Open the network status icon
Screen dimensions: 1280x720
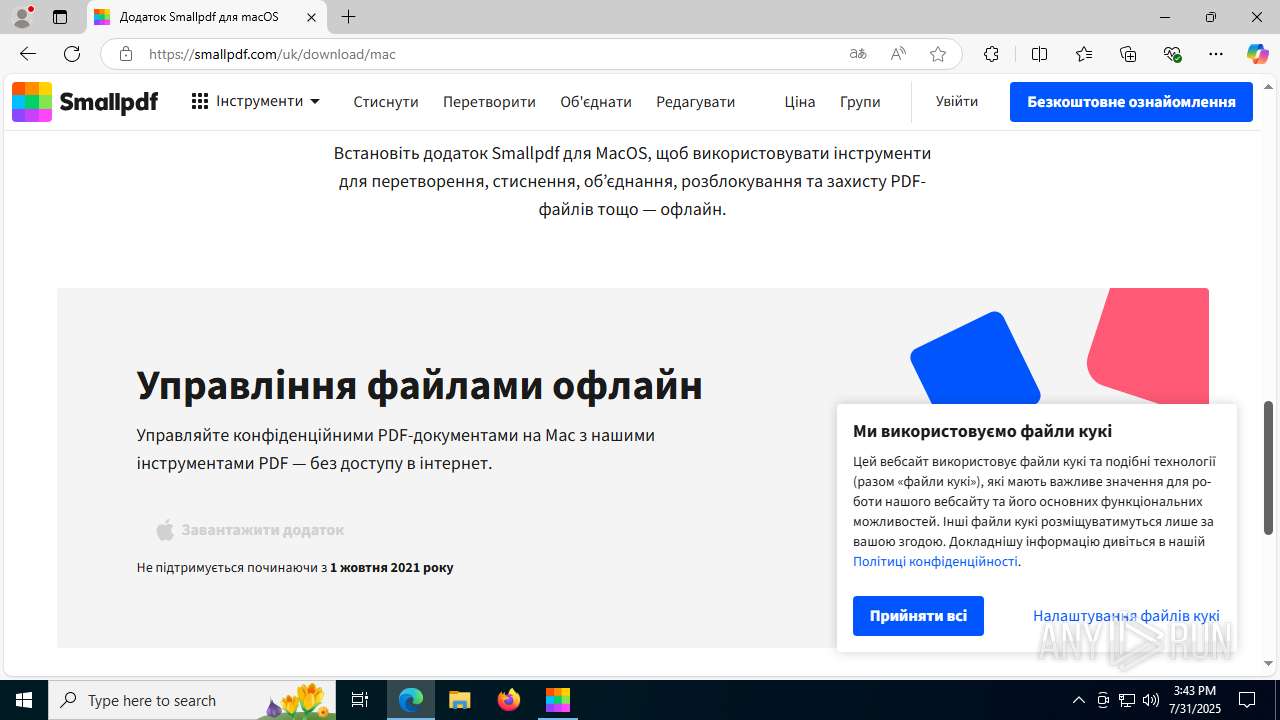tap(1127, 700)
